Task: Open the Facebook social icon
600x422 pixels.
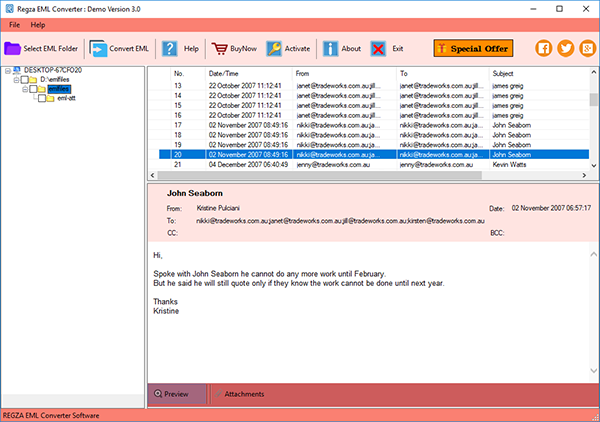Action: 545,48
